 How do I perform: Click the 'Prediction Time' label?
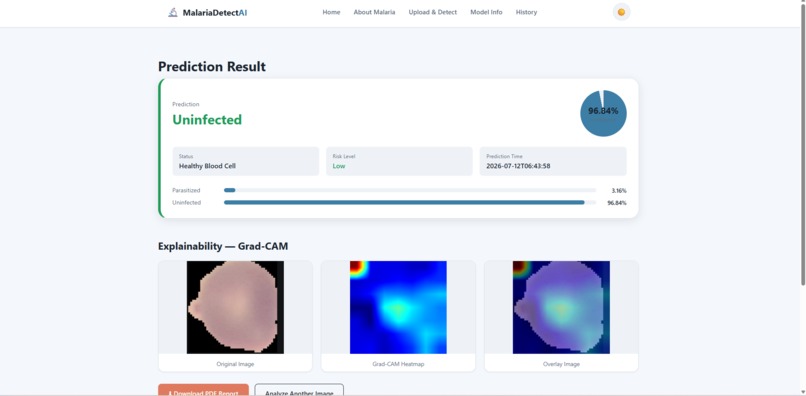[x=504, y=156]
